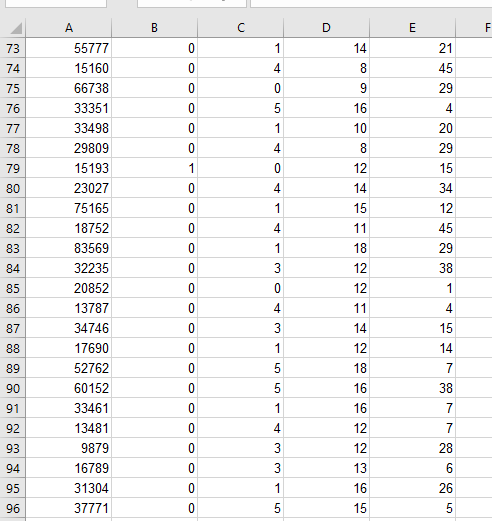492x521 pixels.
Task: Click cell containing 66738
Action: [x=69, y=88]
